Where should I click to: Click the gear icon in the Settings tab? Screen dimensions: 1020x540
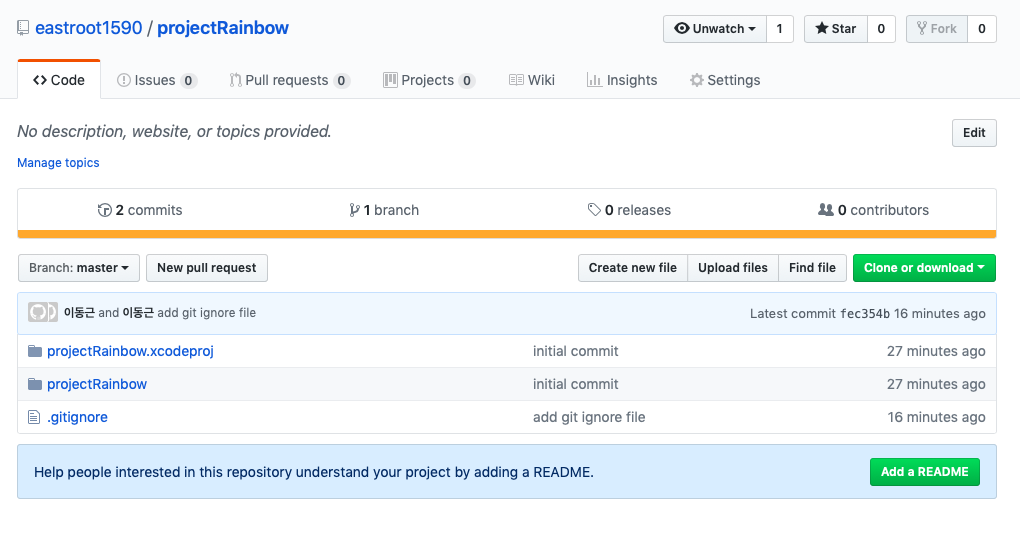click(x=697, y=80)
